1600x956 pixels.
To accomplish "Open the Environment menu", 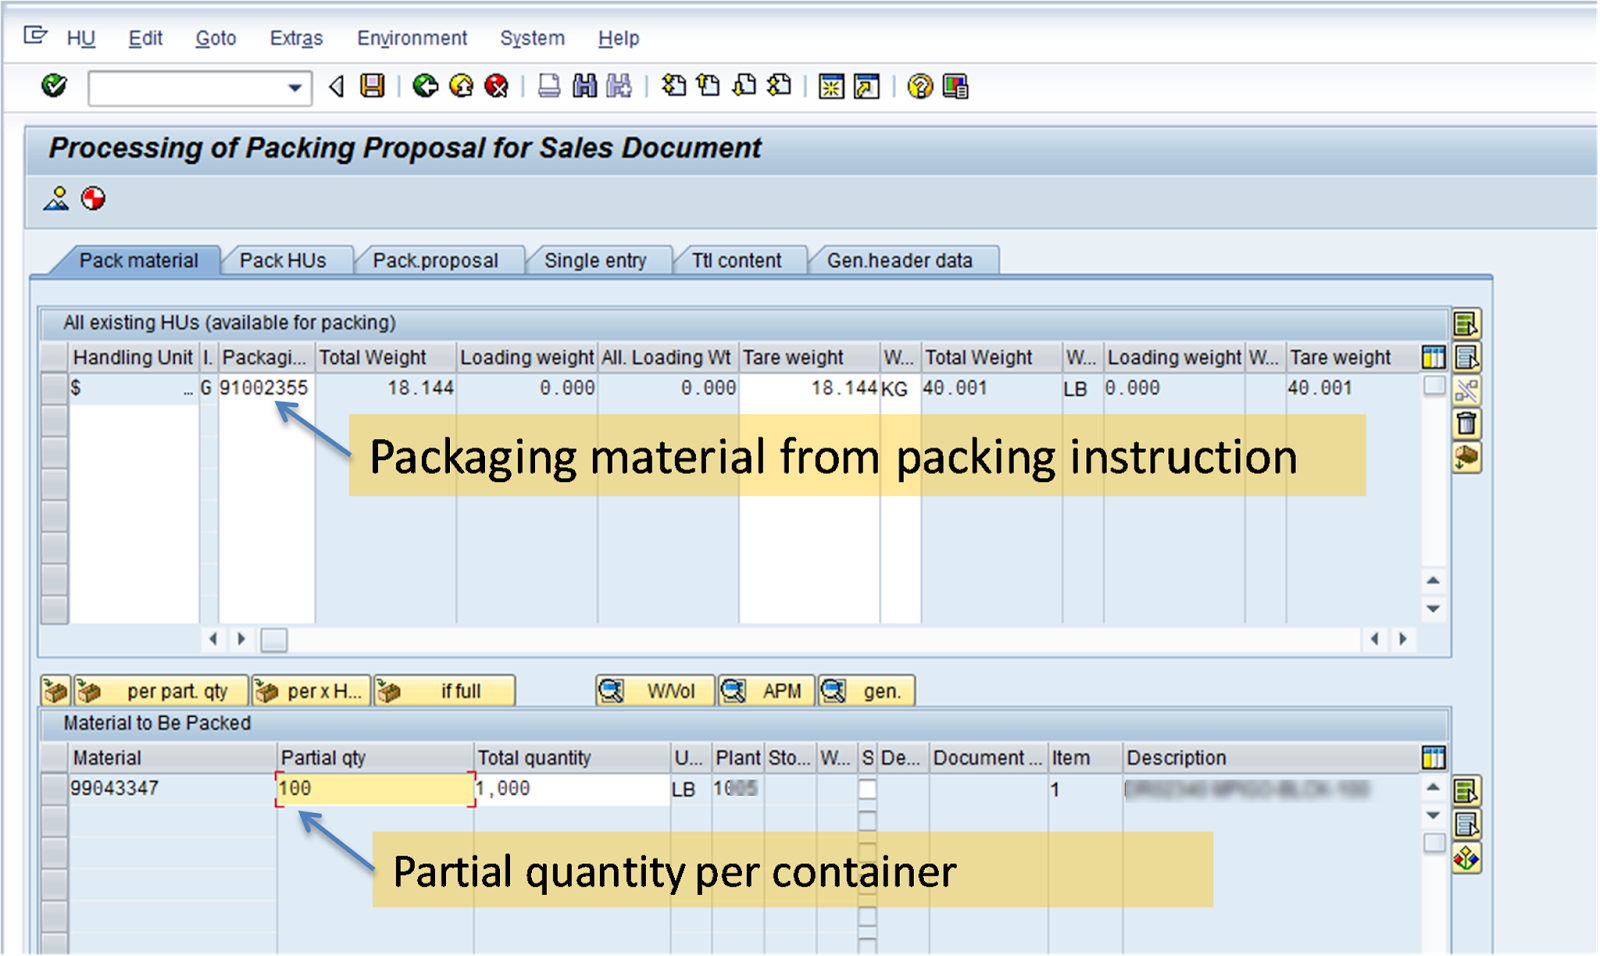I will [411, 38].
